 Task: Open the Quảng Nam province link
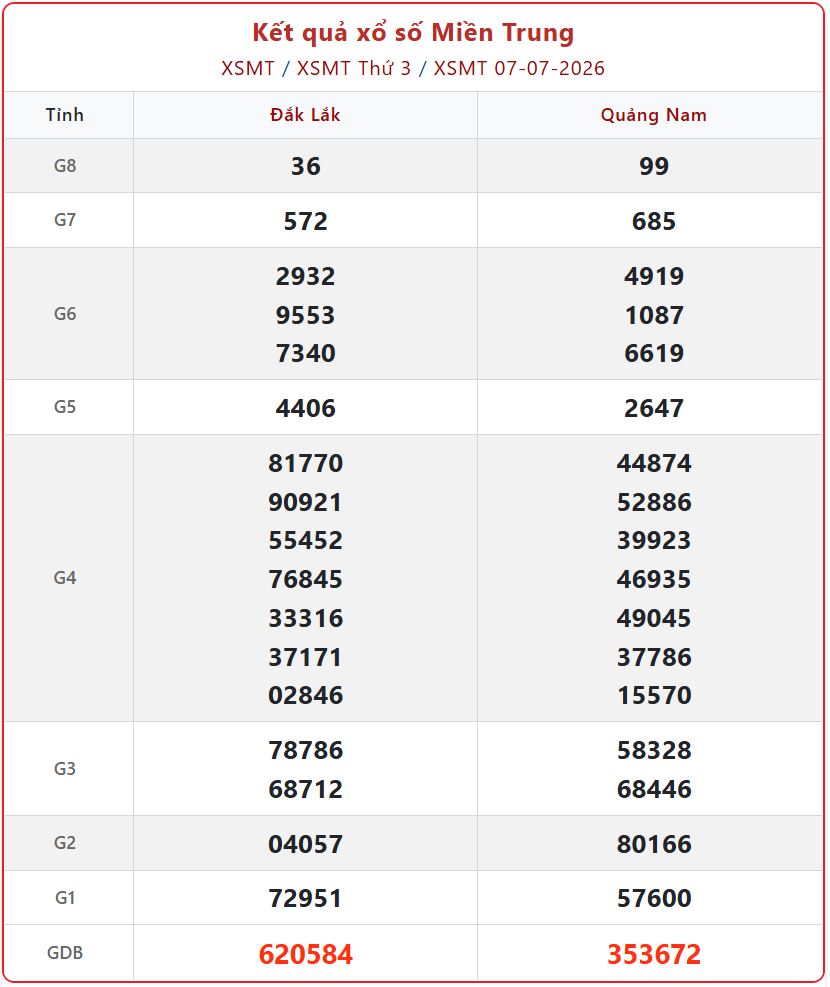coord(654,115)
